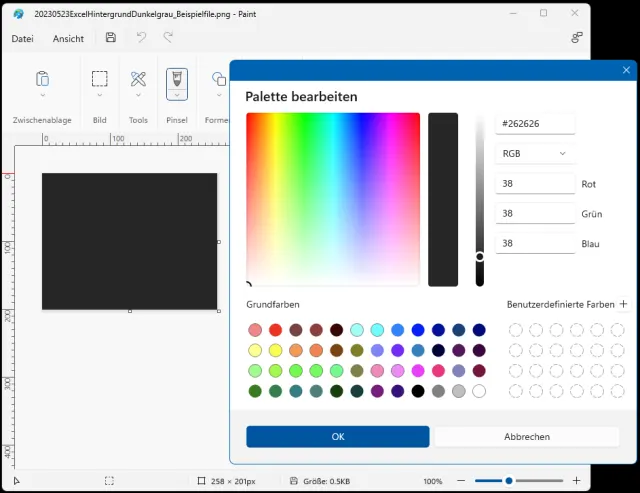Open the Datei menu
Screen dimensions: 640x493
22,38
